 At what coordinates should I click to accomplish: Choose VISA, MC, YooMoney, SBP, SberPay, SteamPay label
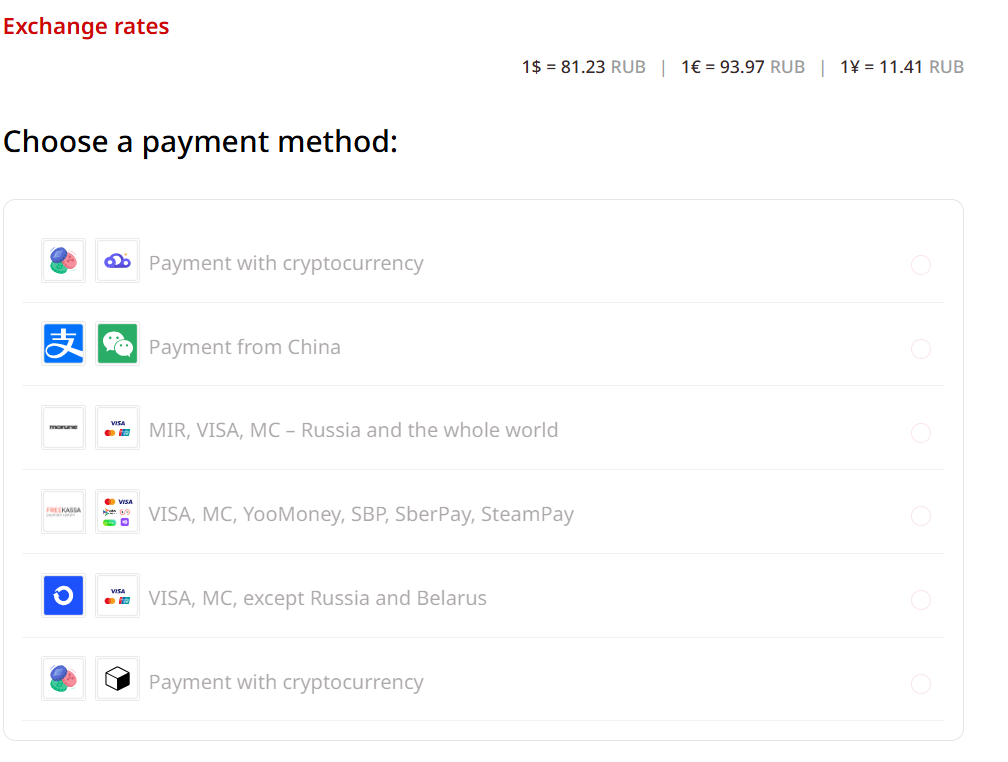coord(361,514)
